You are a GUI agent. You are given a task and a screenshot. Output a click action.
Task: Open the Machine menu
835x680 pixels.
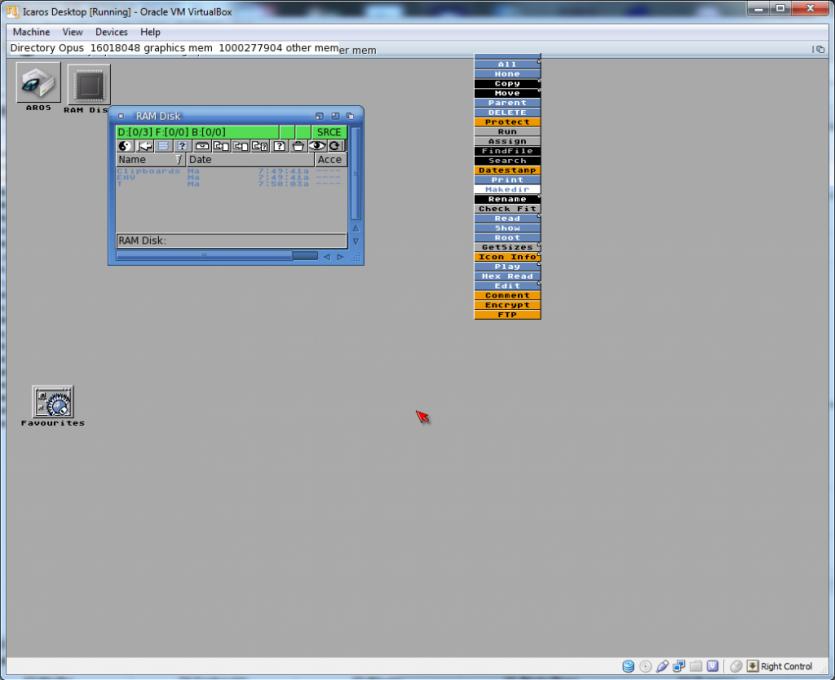tap(31, 32)
